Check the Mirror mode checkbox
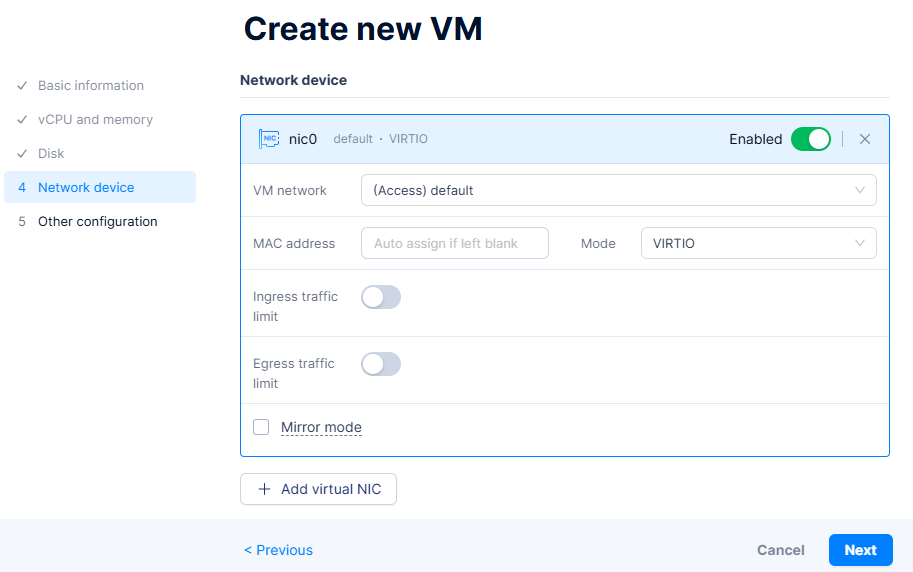Image resolution: width=913 pixels, height=572 pixels. click(x=261, y=427)
